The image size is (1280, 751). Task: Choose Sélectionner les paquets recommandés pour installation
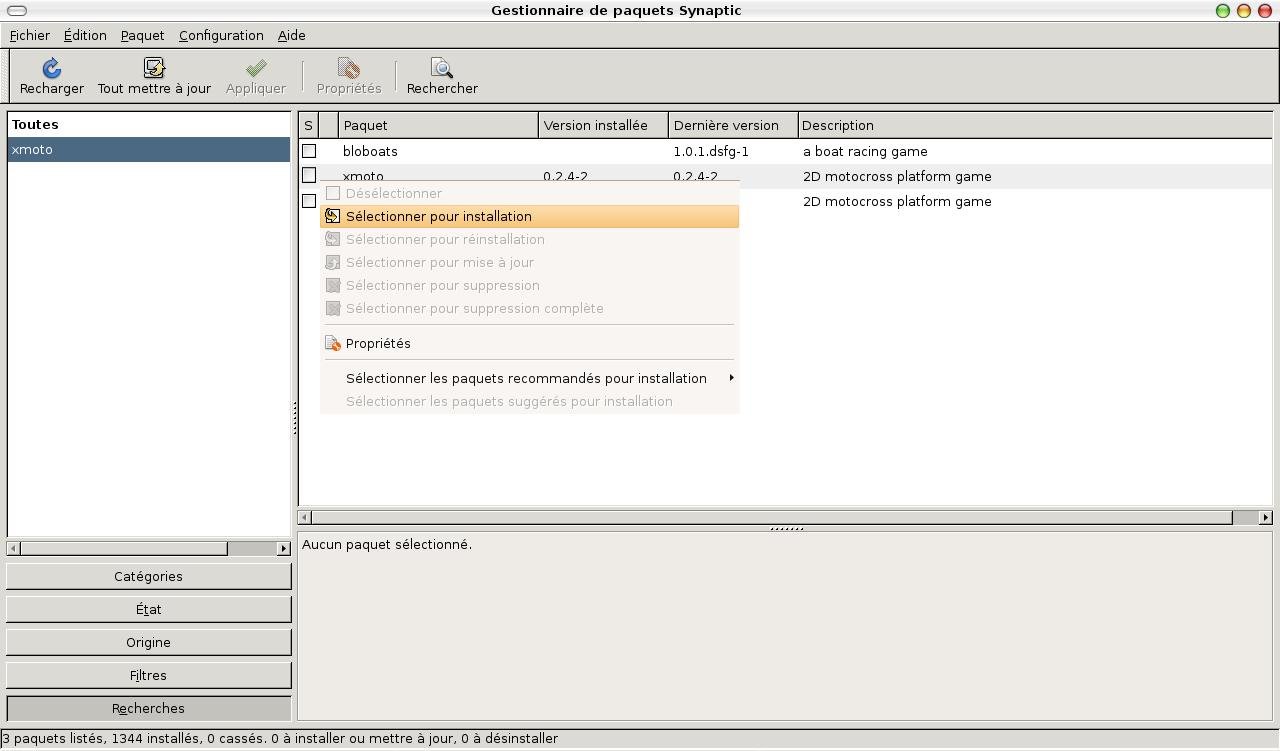[x=529, y=378]
